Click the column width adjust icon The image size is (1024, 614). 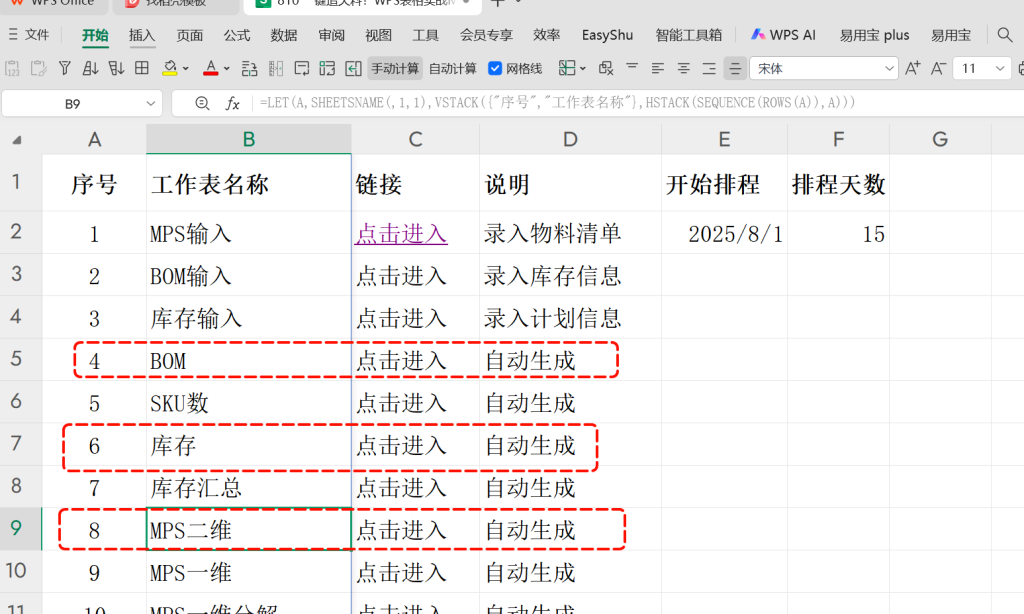pyautogui.click(x=276, y=68)
